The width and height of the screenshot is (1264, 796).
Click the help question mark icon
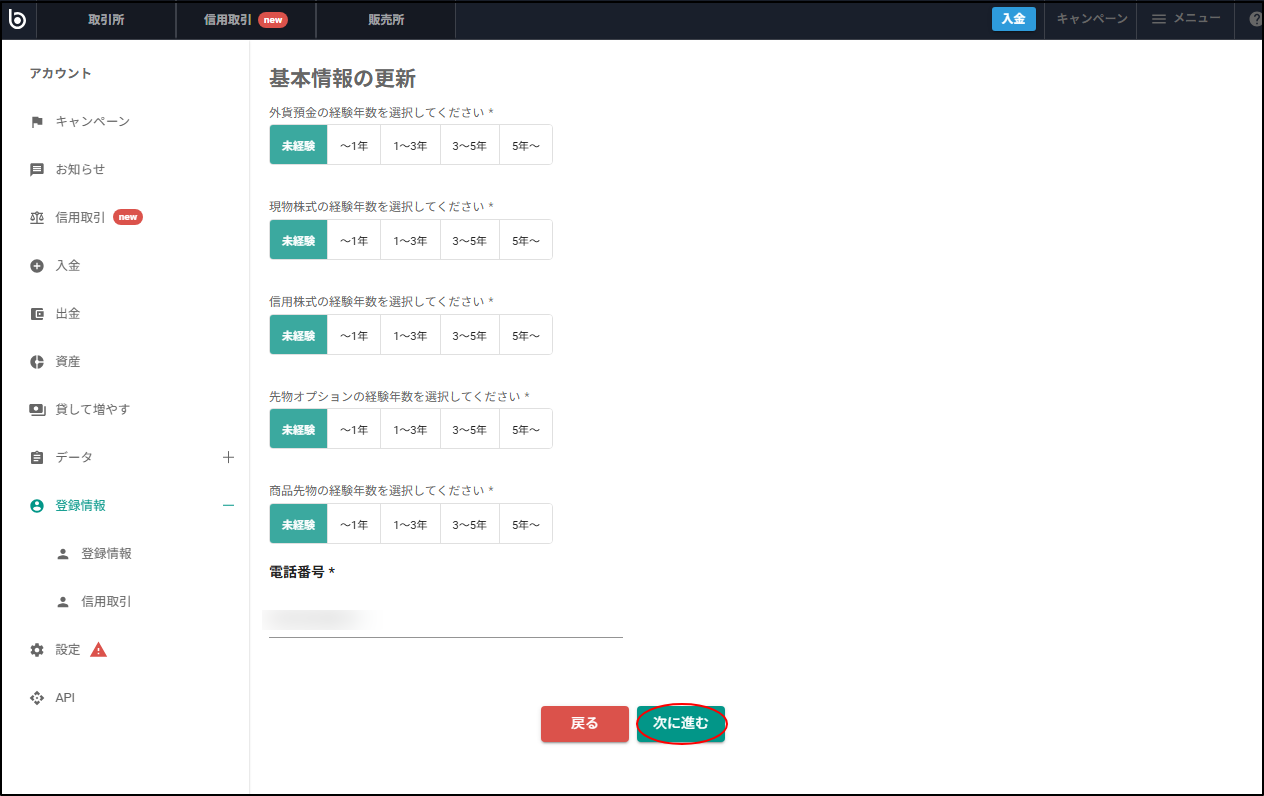click(1256, 19)
